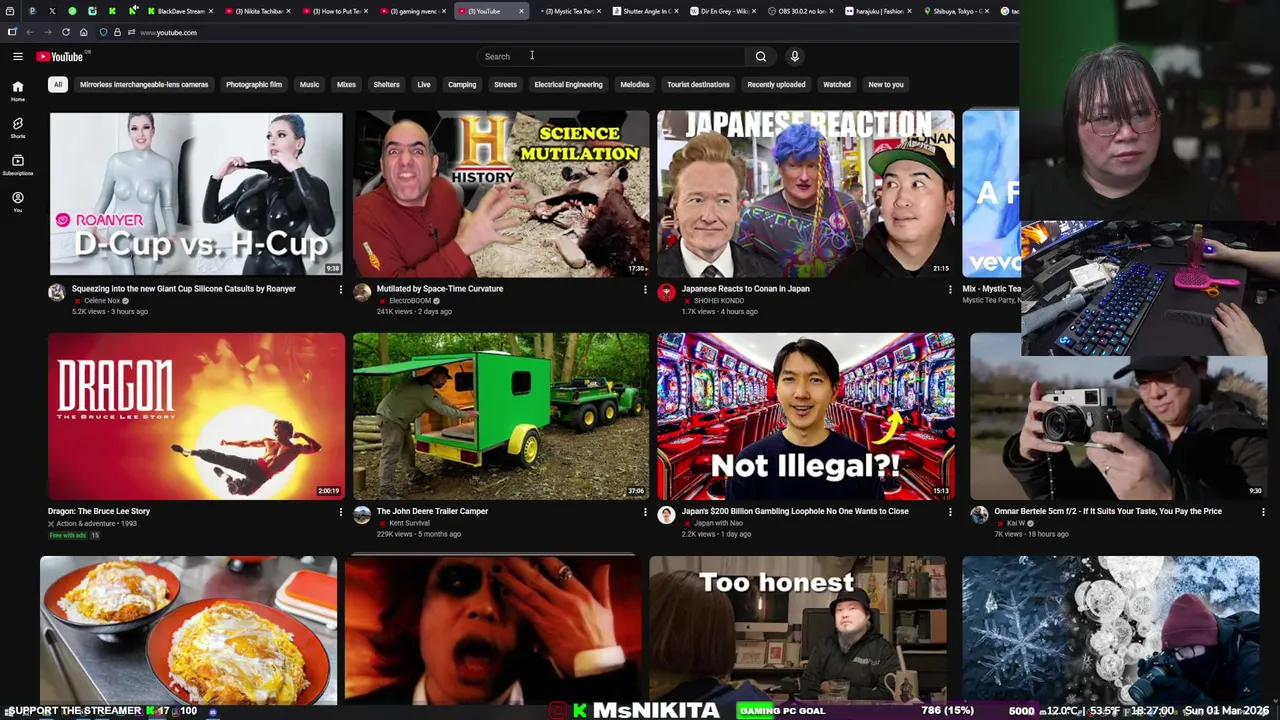Open the You page in sidebar
This screenshot has height=720, width=1280.
click(17, 201)
